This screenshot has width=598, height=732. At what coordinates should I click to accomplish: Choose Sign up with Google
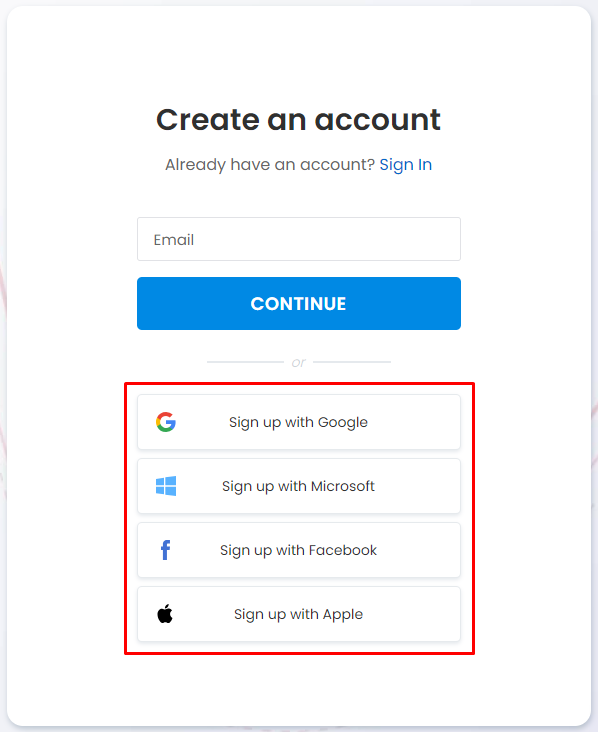[299, 422]
